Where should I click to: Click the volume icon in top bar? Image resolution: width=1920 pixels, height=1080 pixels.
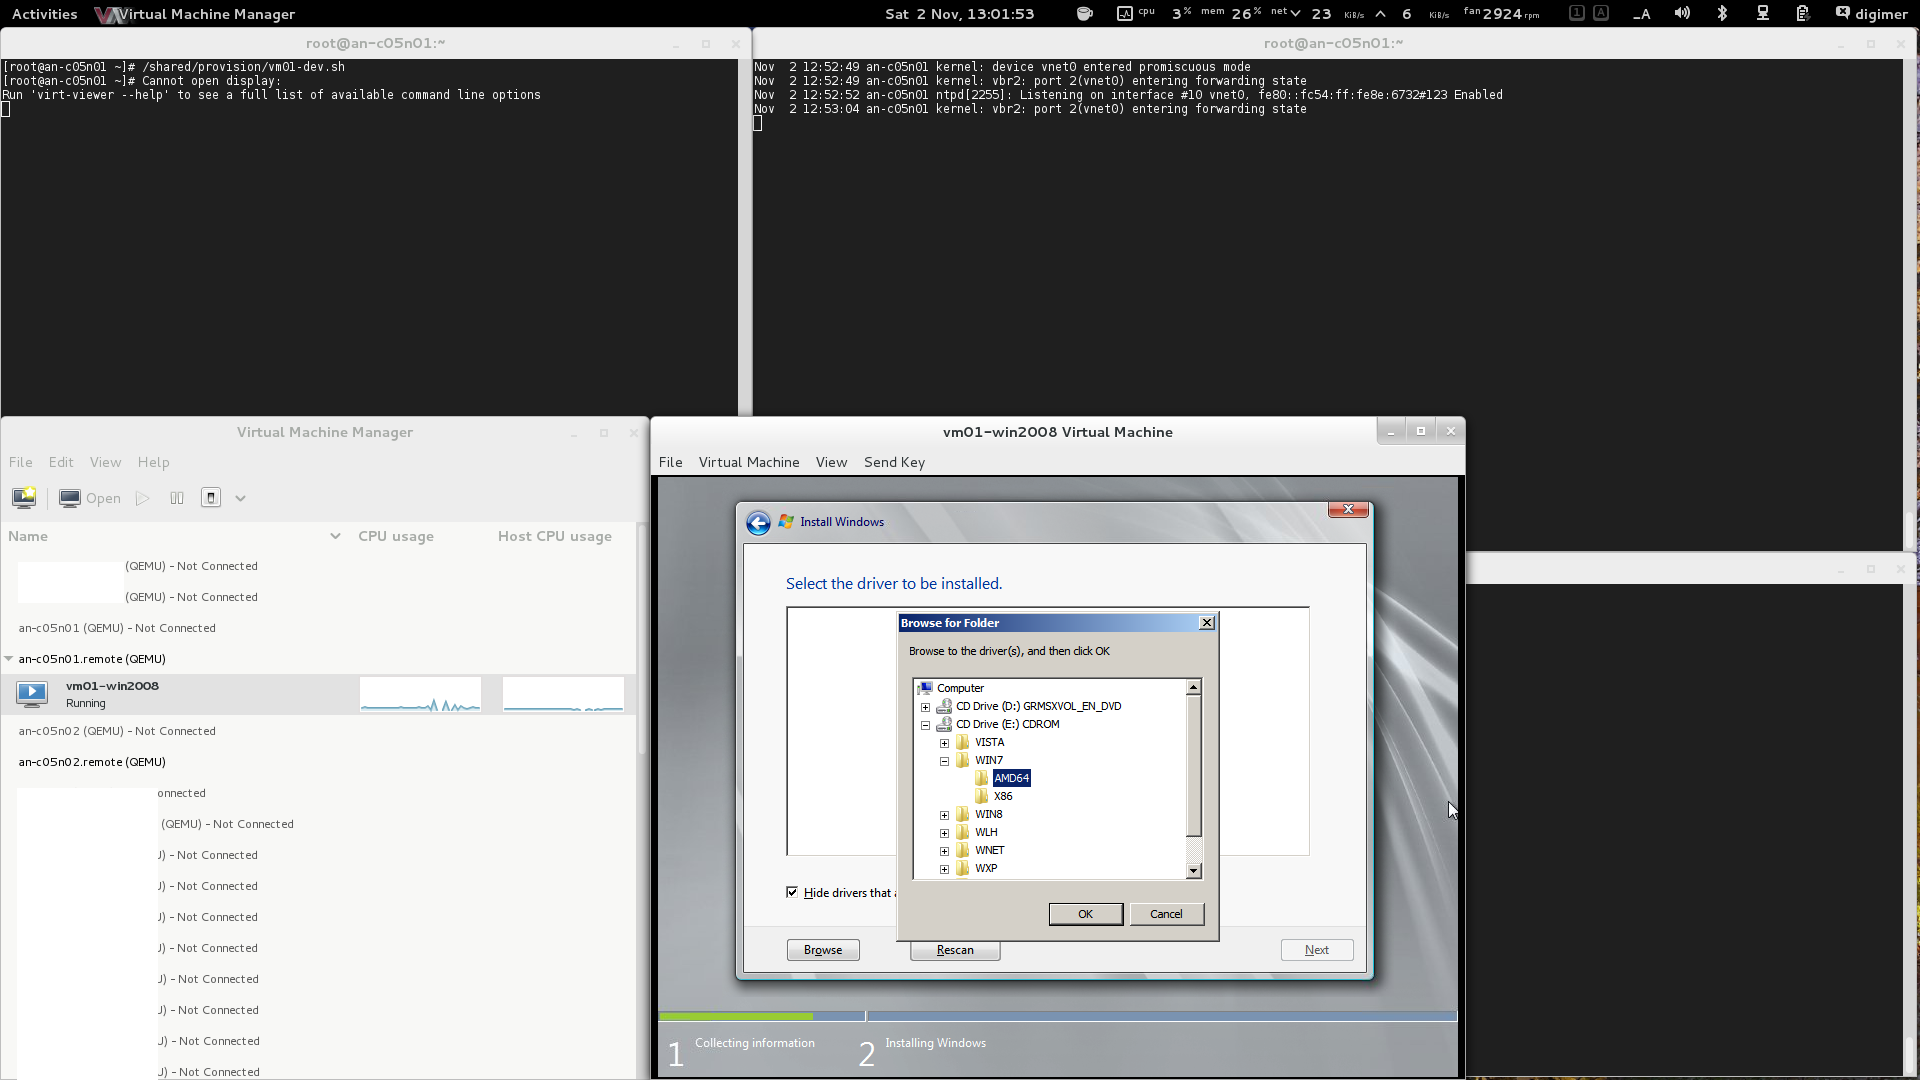(x=1682, y=14)
